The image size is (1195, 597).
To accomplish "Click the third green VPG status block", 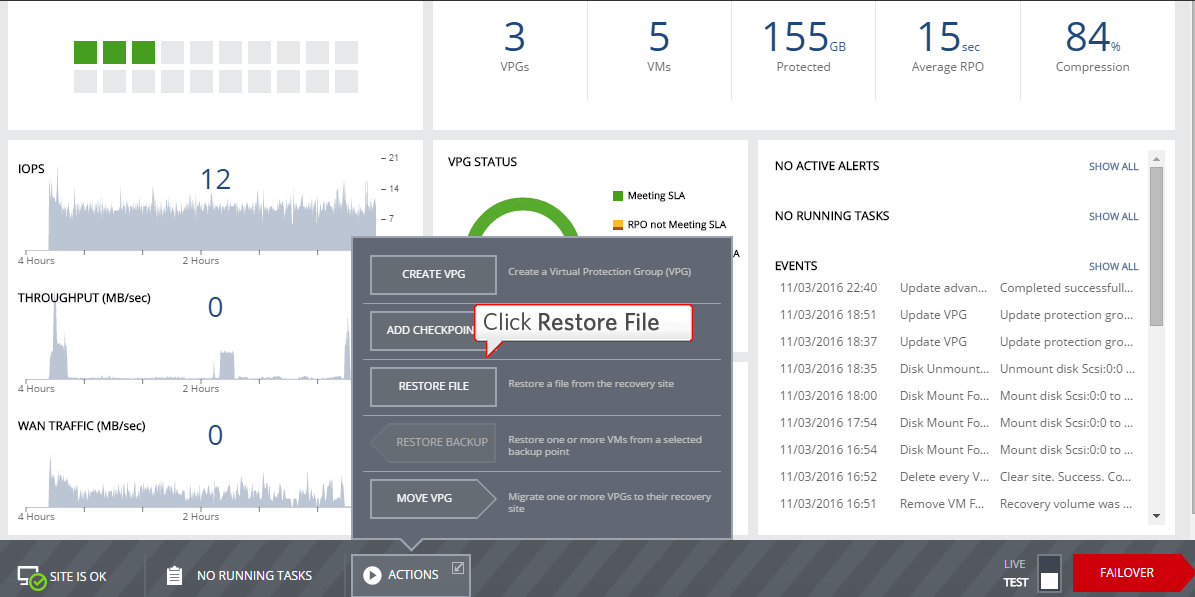I will click(143, 52).
